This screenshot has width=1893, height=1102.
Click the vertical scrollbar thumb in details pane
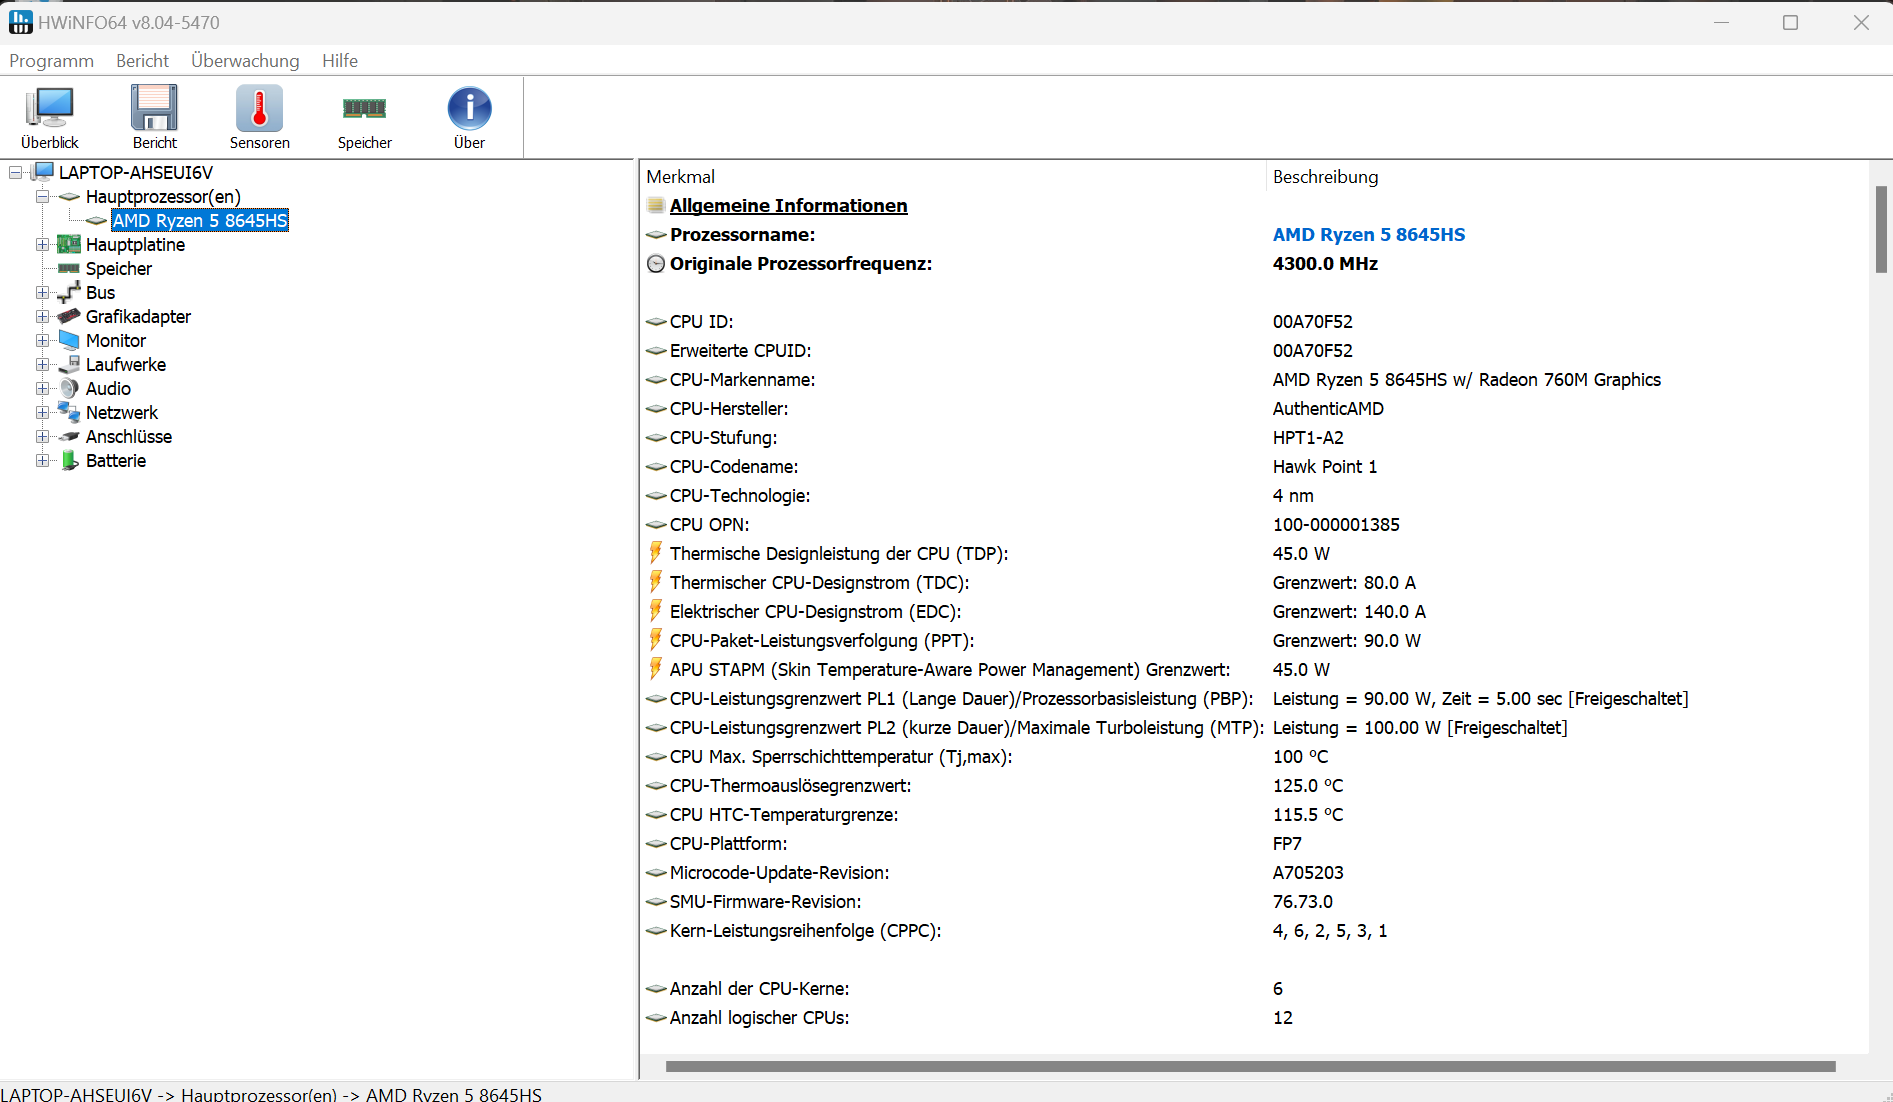pos(1880,229)
